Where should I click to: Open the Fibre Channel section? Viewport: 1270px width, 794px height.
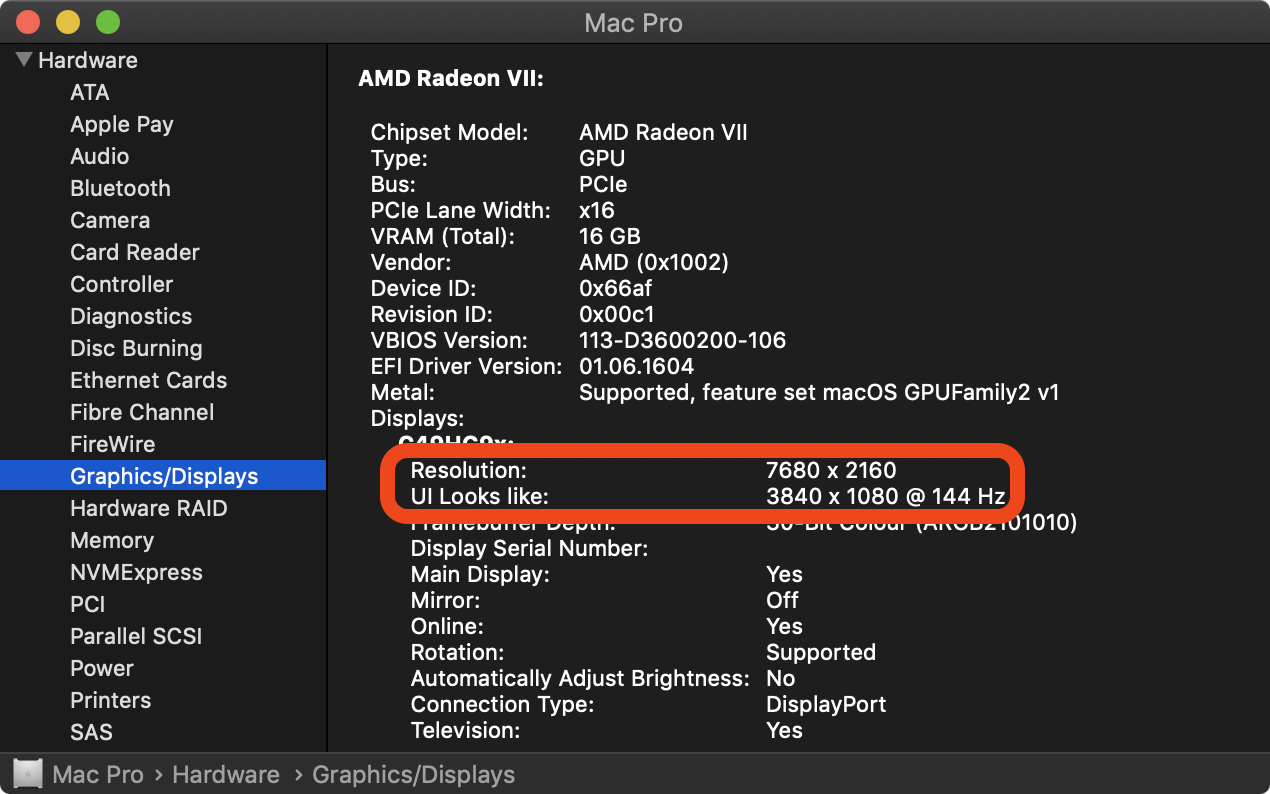coord(142,412)
